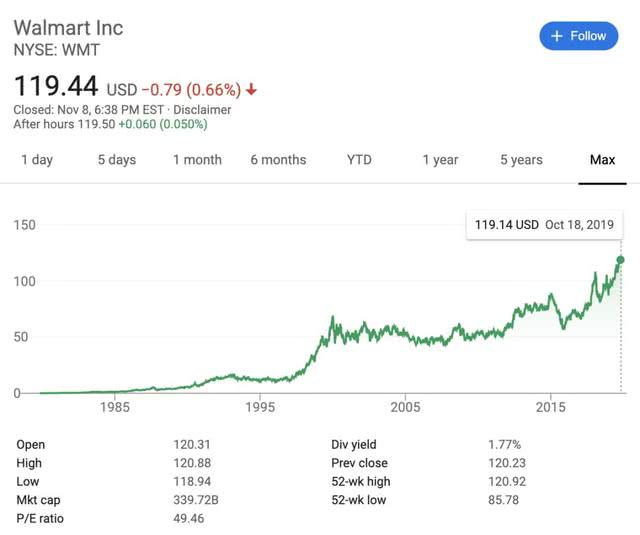Click the plus icon on Follow
The height and width of the screenshot is (535, 640).
coord(556,36)
